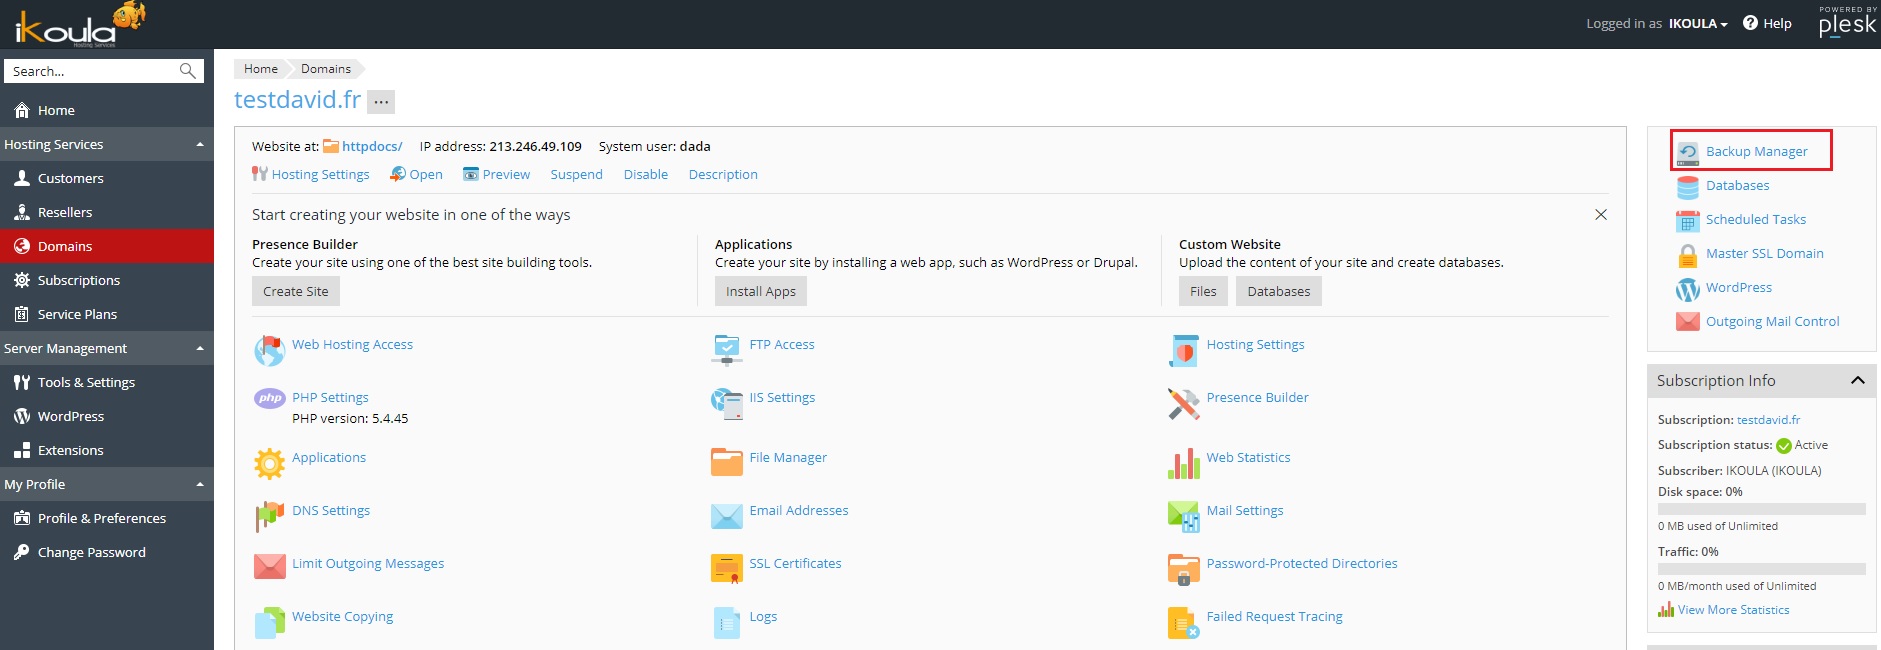
Task: Click the Hosting Settings shield icon
Action: 1184,350
